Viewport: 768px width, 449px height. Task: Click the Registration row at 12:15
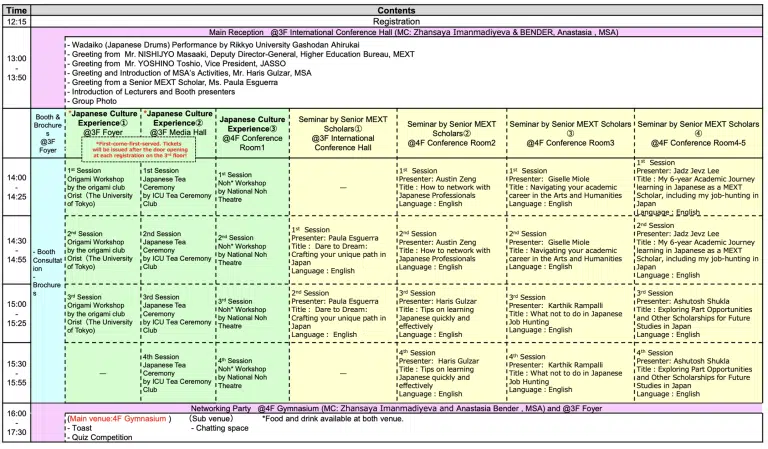point(396,22)
